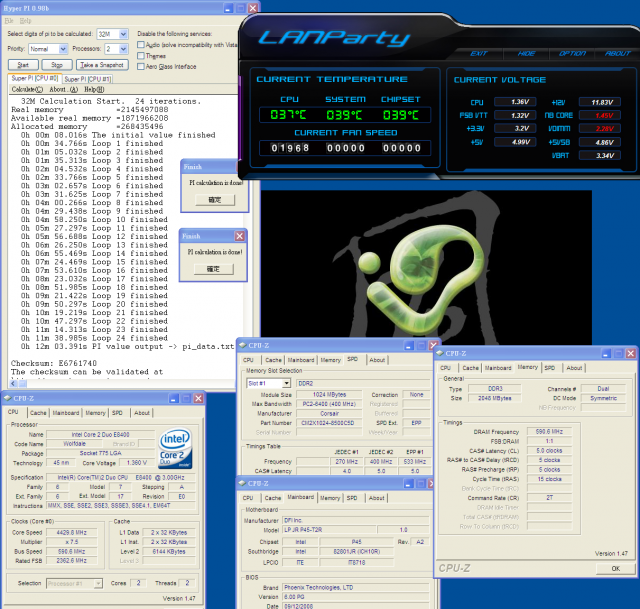Image resolution: width=640 pixels, height=609 pixels.
Task: Confirm the lower Finish dialog with its button
Action: coord(213,269)
